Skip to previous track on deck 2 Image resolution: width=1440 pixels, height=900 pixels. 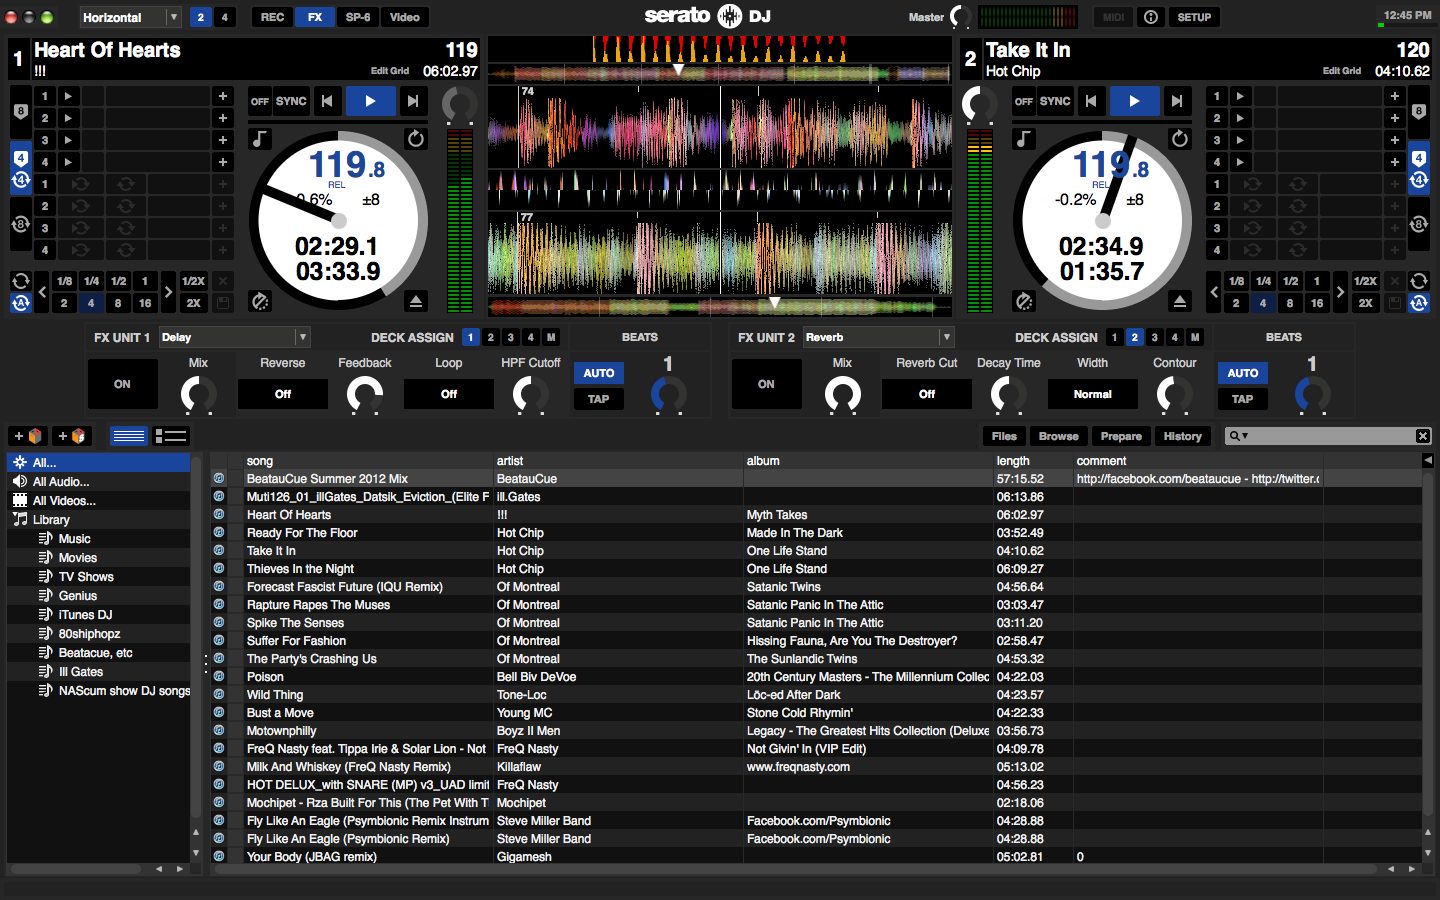[x=1091, y=101]
